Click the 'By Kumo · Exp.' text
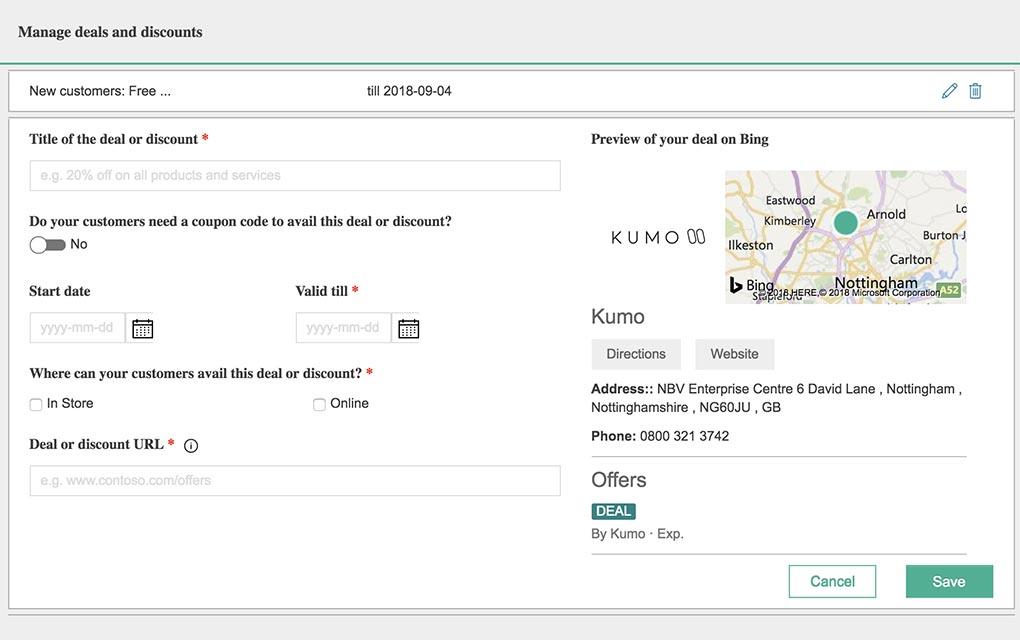 pyautogui.click(x=638, y=534)
